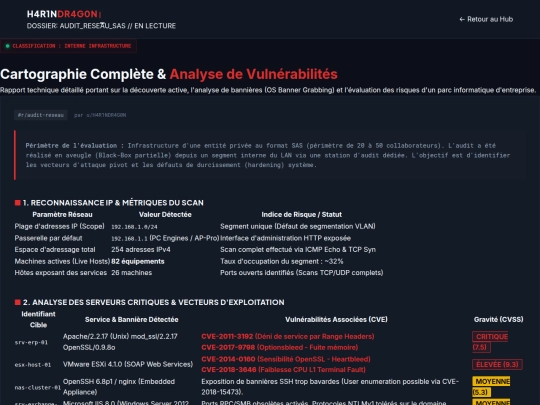Click 'VMware ESXi 4.1.0 (SOAP Web Services)' cell

click(x=128, y=364)
